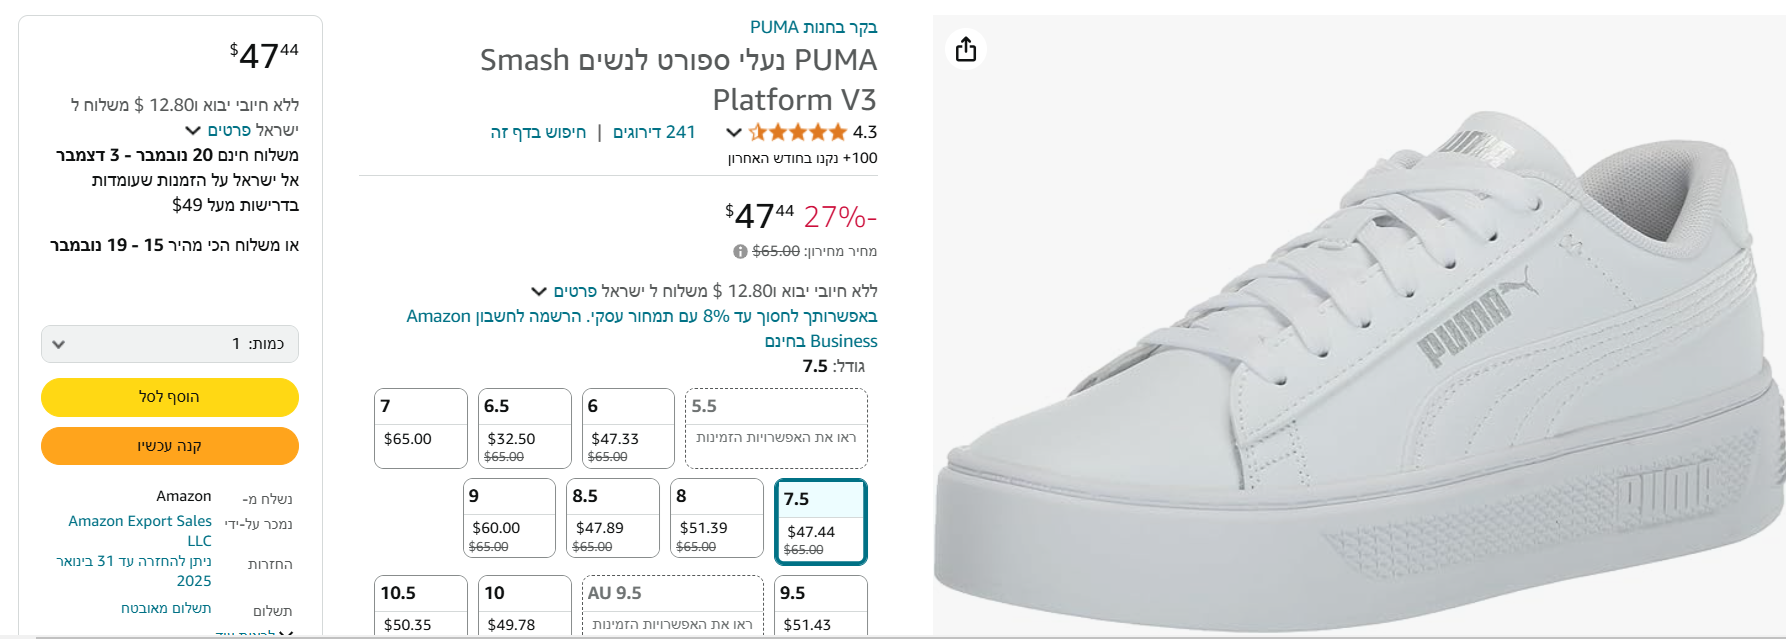Click the yellow Add to Cart button
This screenshot has width=1786, height=639.
[170, 397]
